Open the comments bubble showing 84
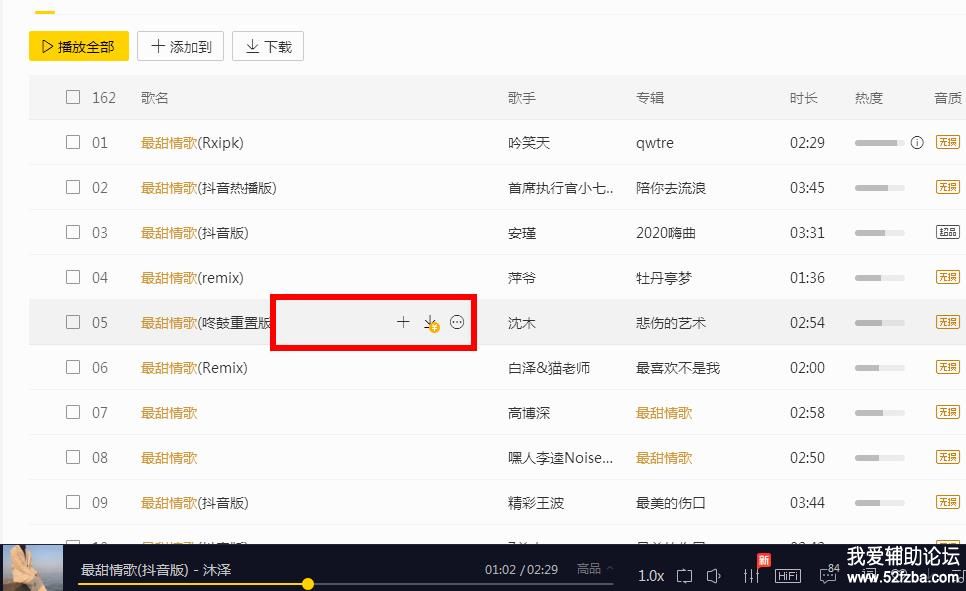 click(x=828, y=576)
